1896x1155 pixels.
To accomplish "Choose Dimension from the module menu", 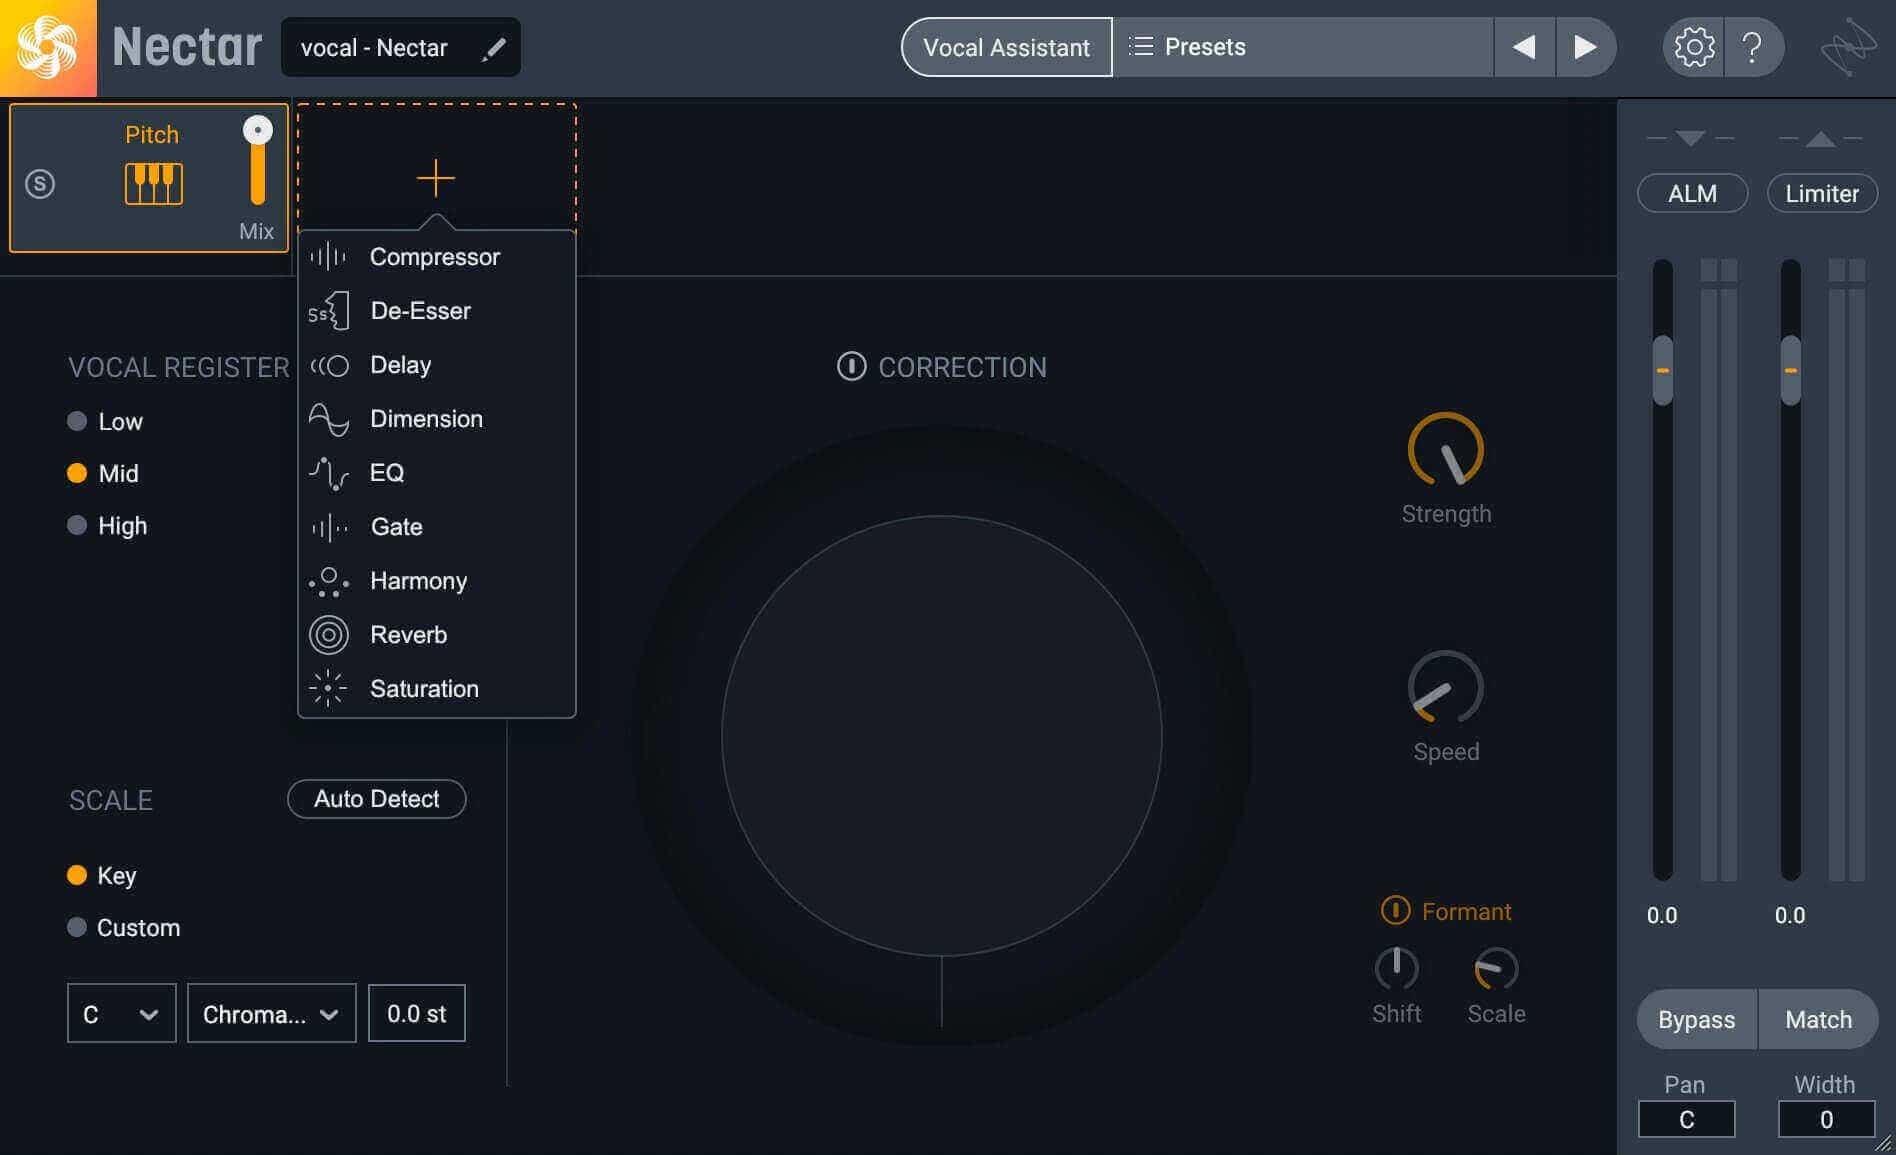I will (436, 419).
